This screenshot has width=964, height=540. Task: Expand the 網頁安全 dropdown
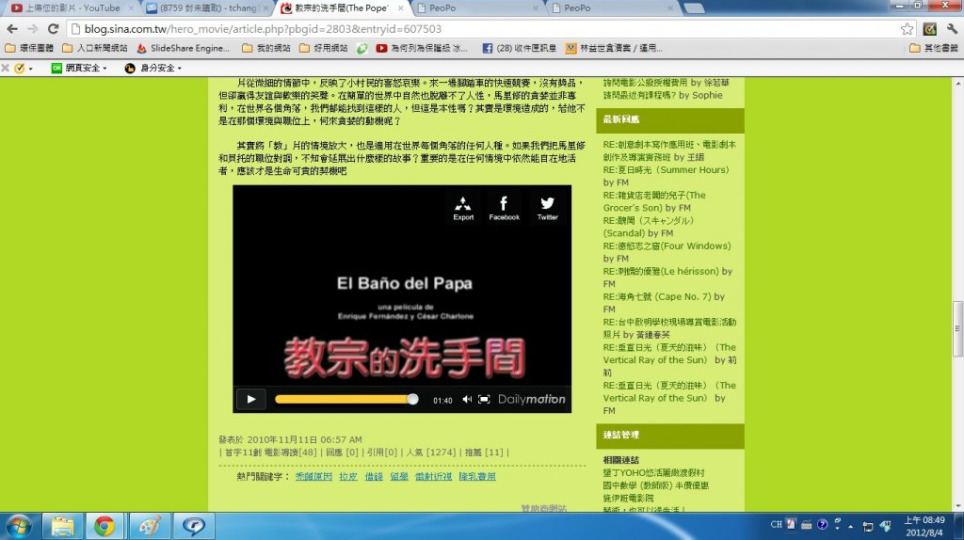point(79,68)
